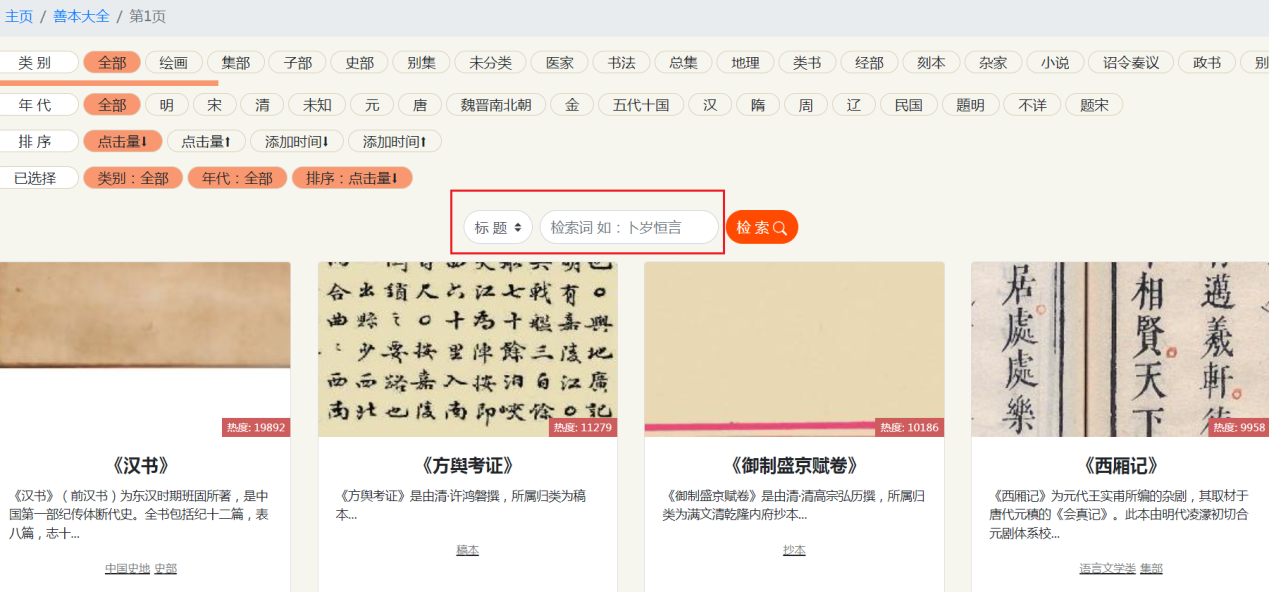Sort by 添加时间 ascending
This screenshot has width=1269, height=592.
coord(395,141)
